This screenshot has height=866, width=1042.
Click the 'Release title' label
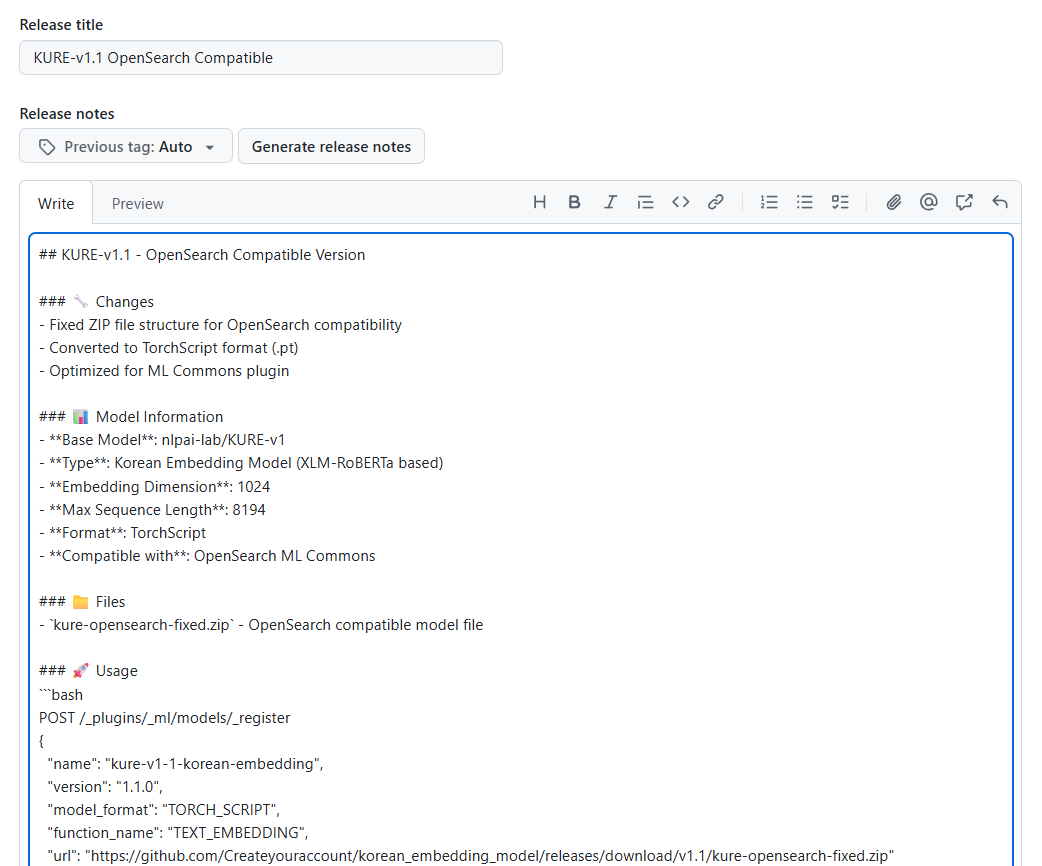61,25
